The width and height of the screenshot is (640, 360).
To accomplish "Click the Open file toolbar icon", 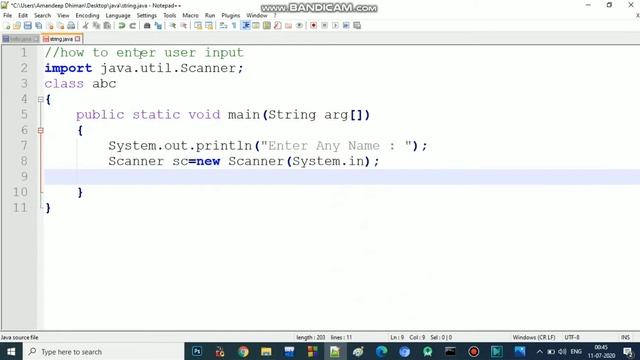I will (17, 26).
